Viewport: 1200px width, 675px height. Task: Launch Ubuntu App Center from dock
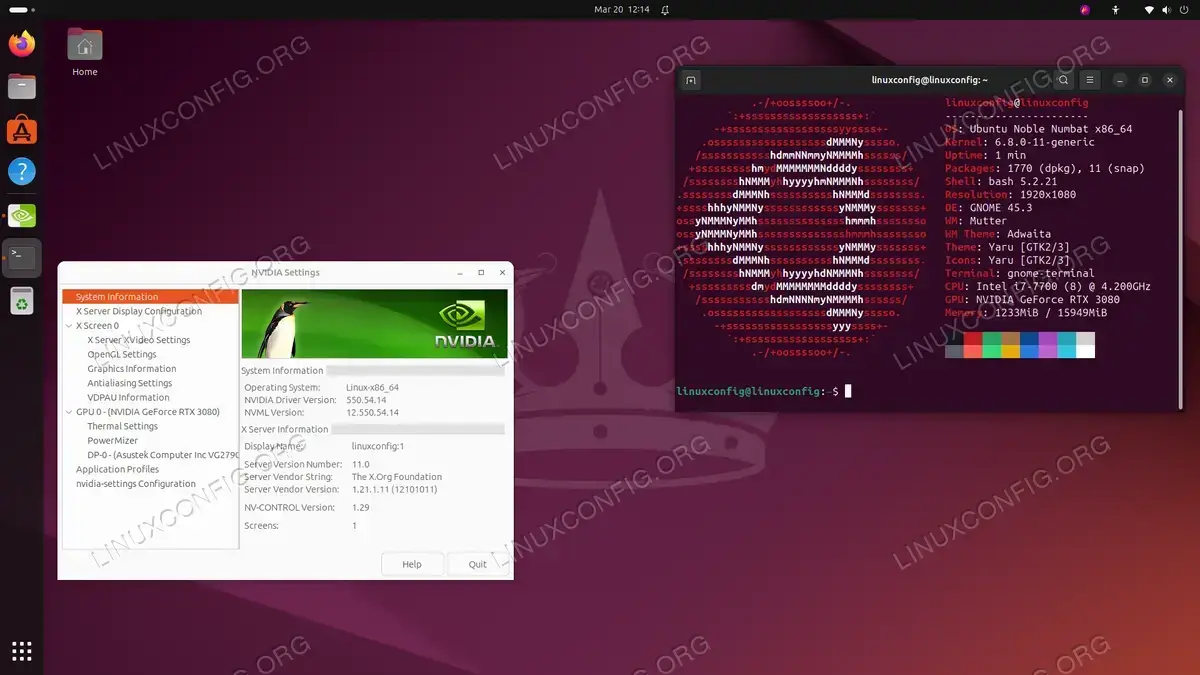[x=22, y=130]
